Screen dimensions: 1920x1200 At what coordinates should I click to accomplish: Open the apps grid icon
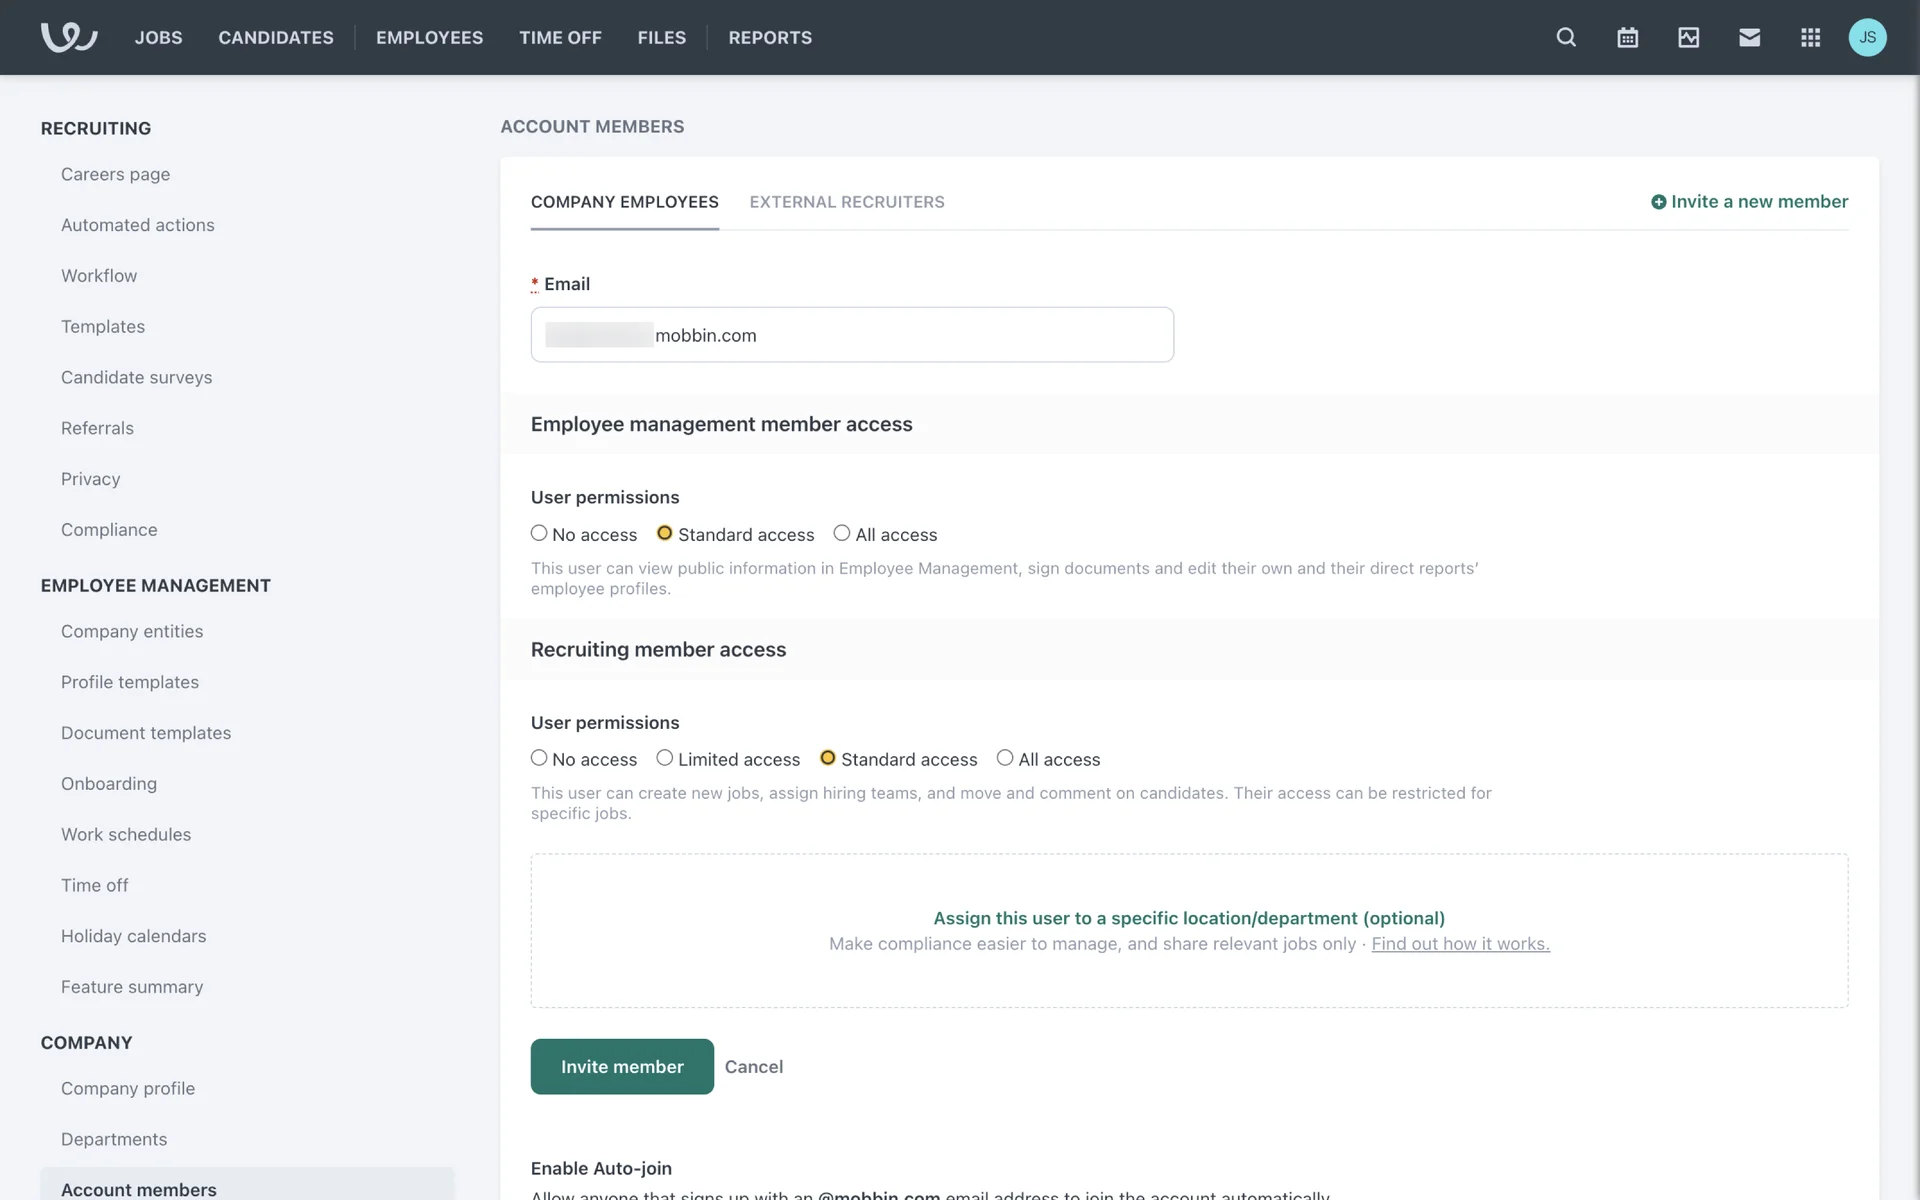point(1810,37)
